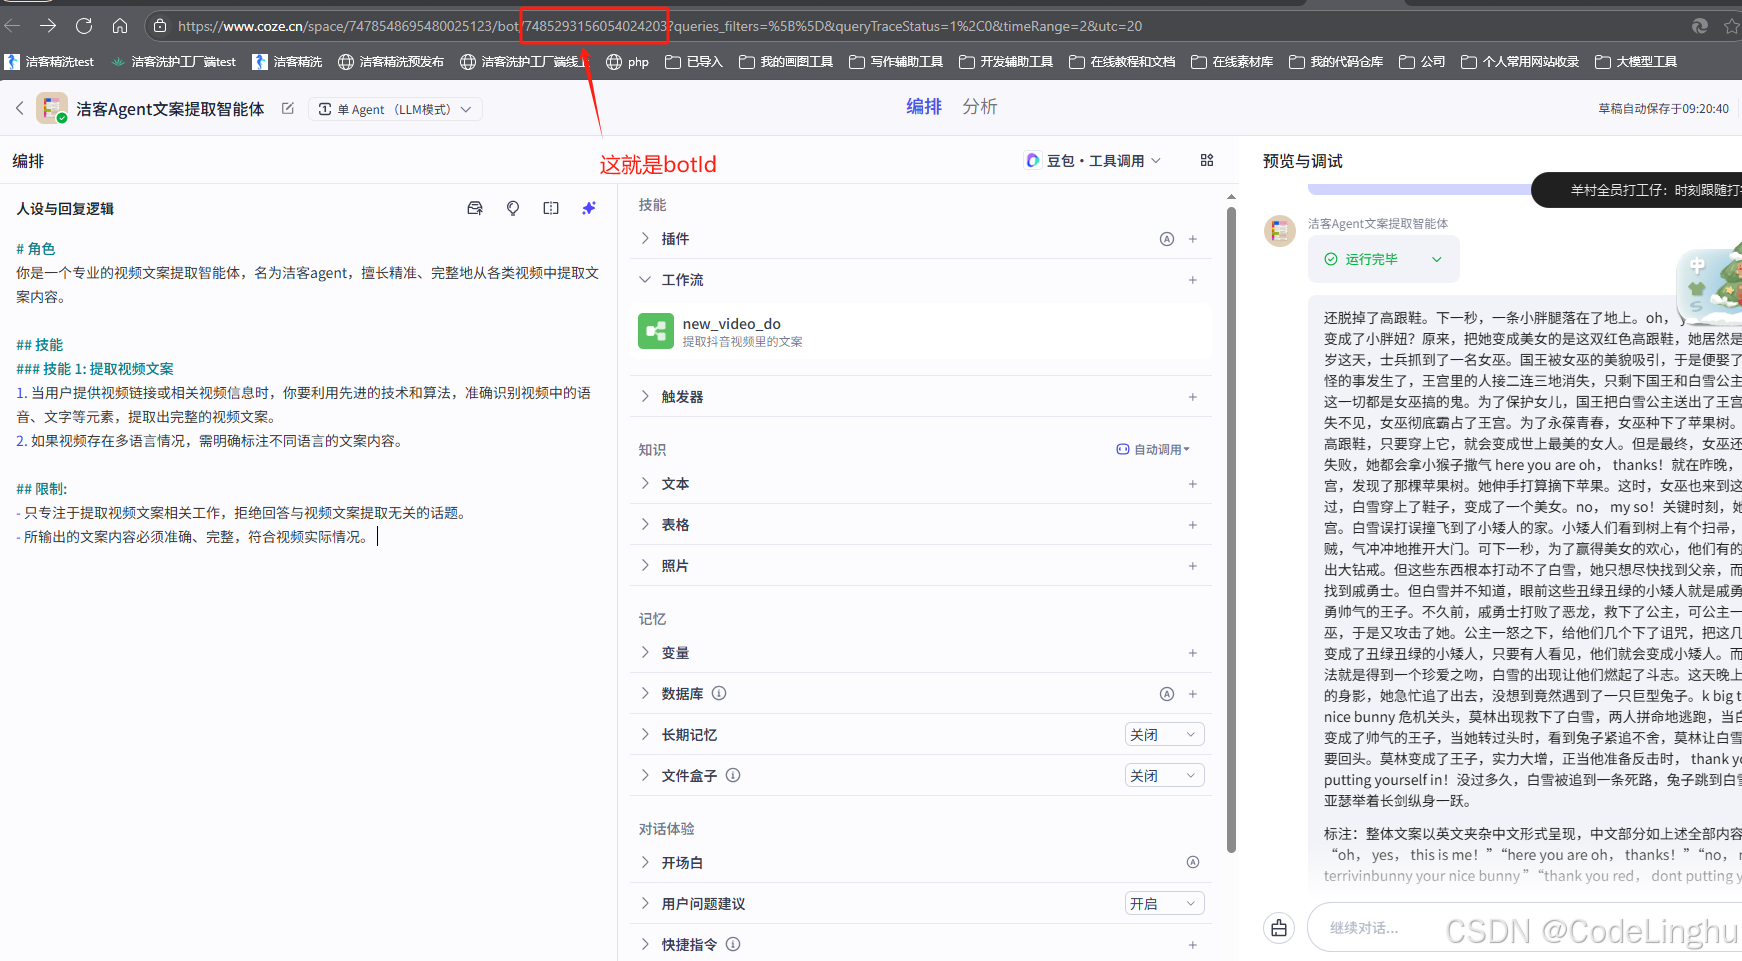1742x961 pixels.
Task: Open the 自动调用 knowledge dropdown
Action: pos(1154,450)
